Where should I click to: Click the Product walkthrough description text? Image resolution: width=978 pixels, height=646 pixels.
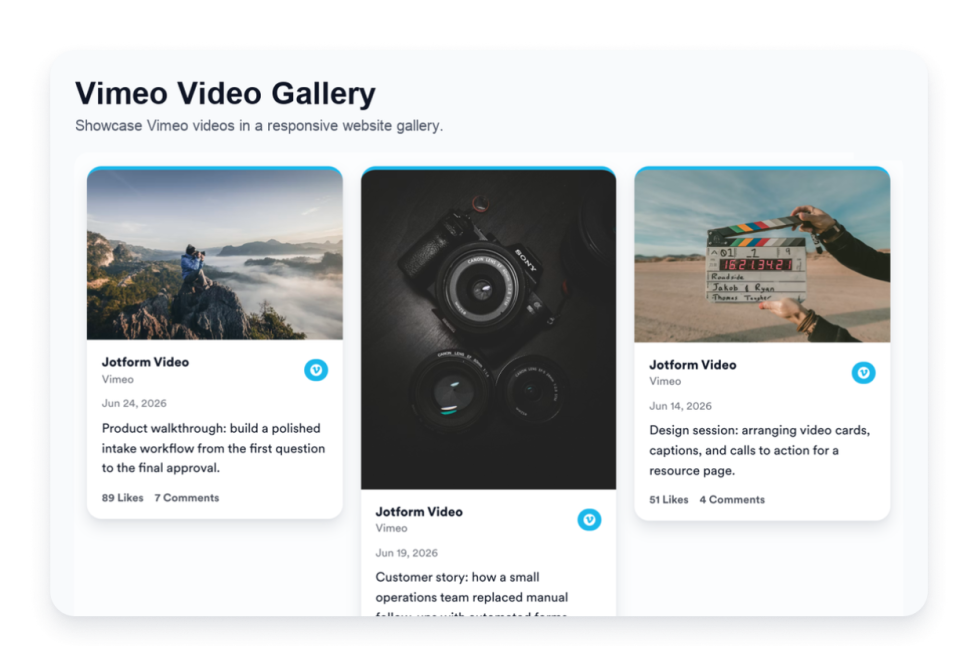(x=213, y=448)
